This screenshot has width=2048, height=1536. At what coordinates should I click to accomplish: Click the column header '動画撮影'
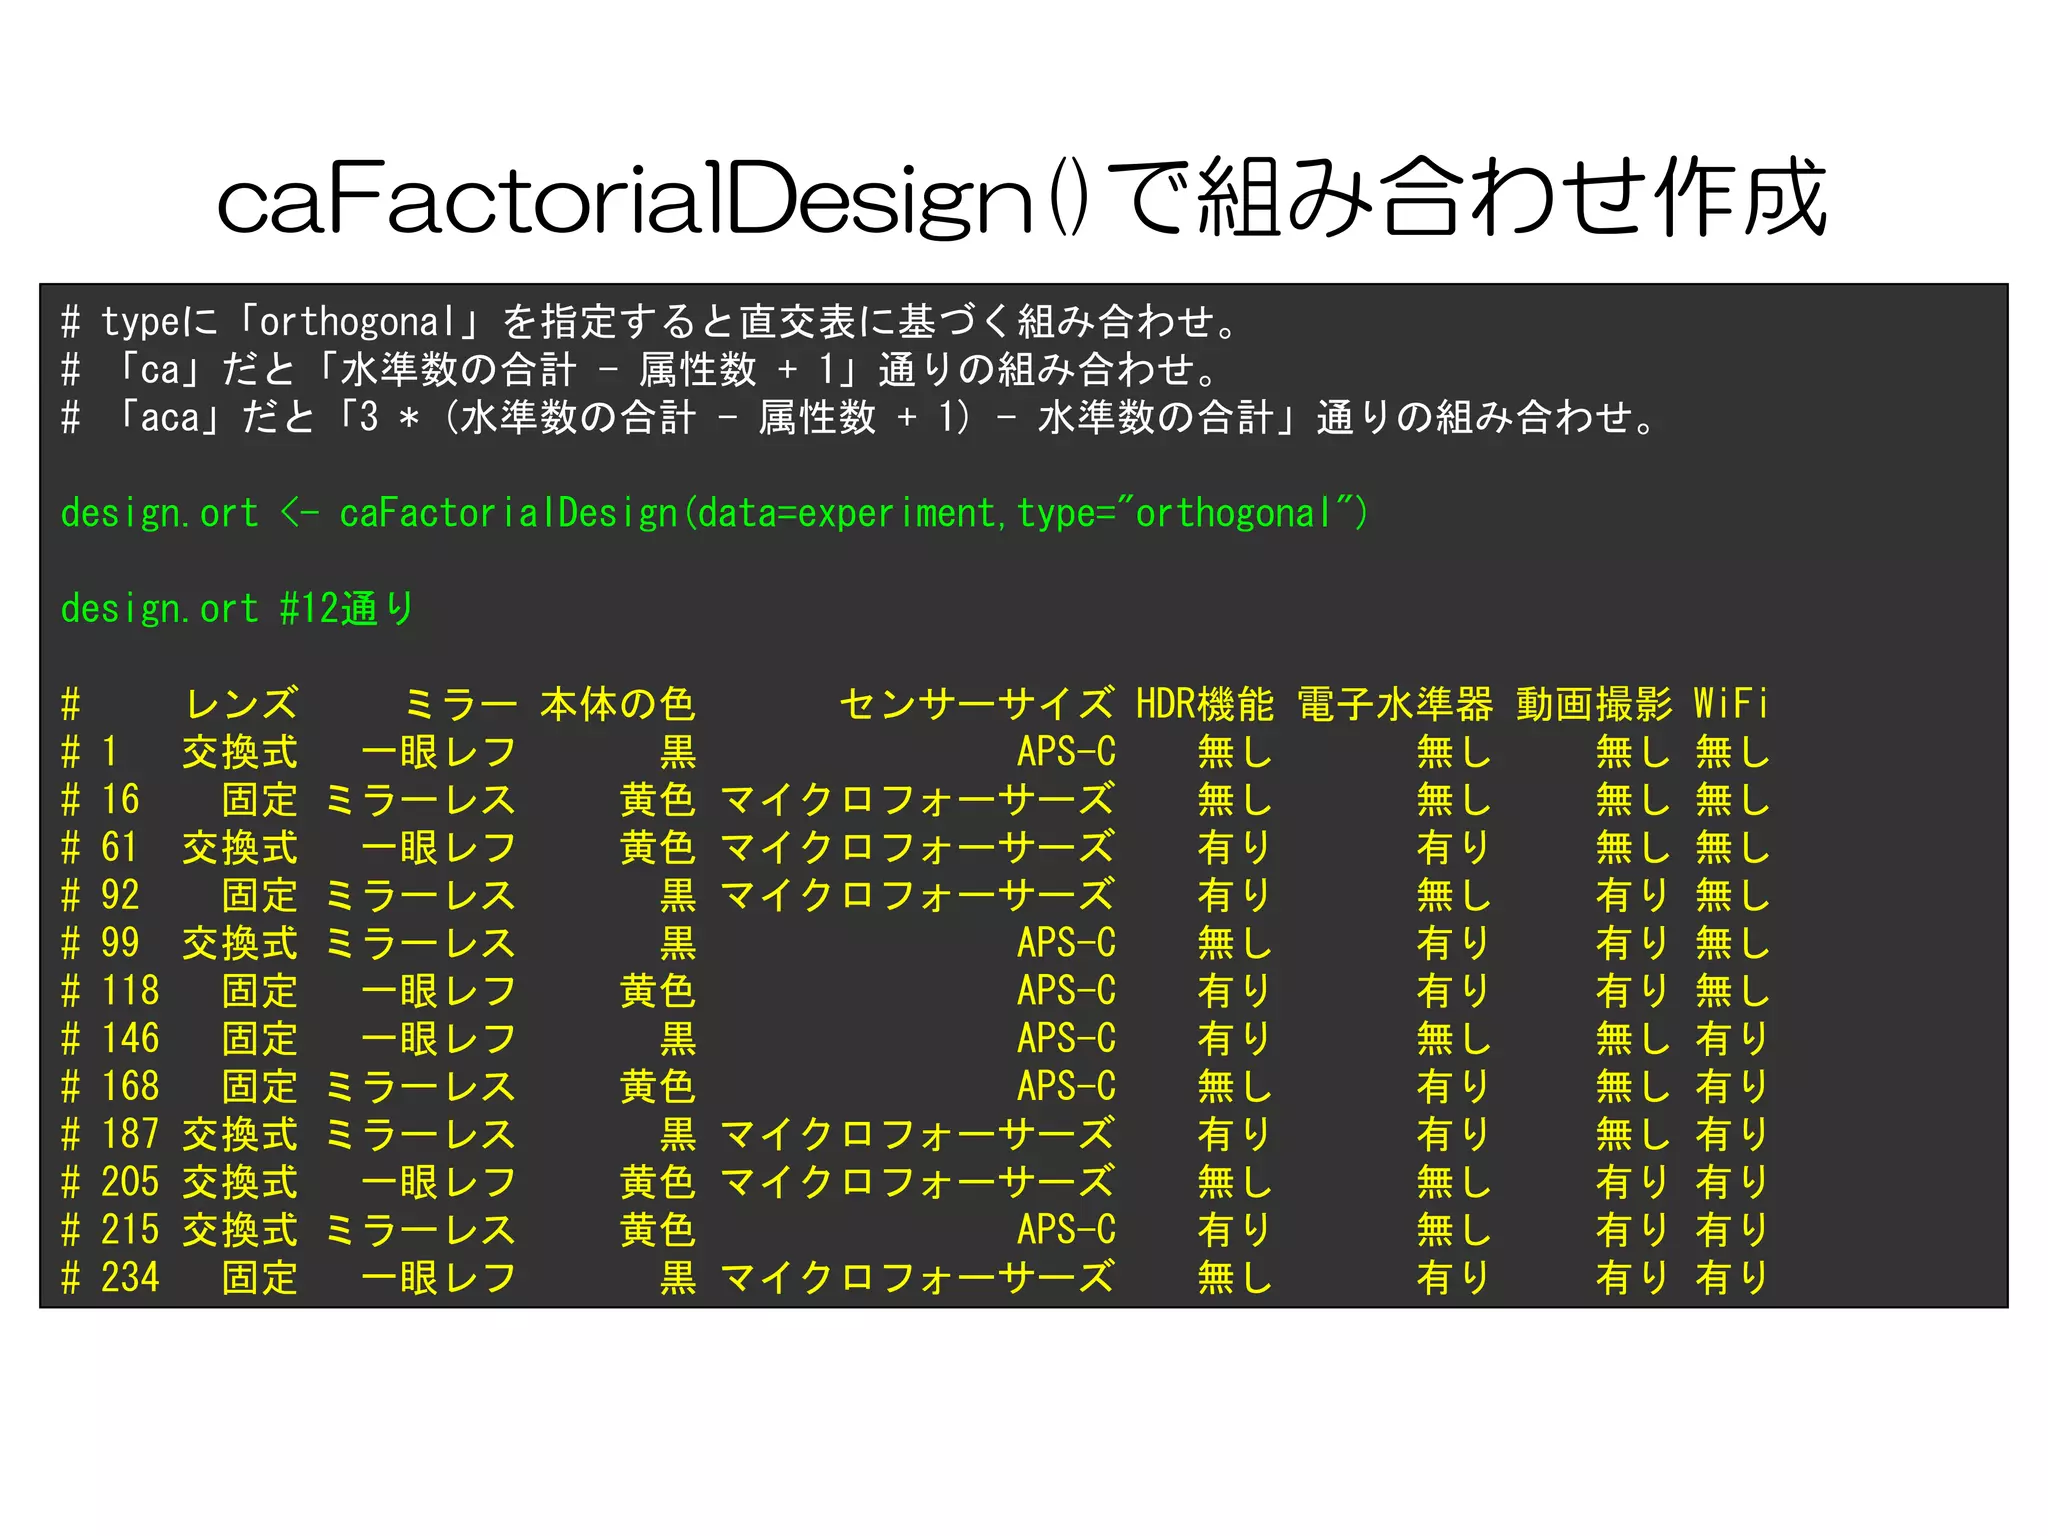click(1594, 705)
